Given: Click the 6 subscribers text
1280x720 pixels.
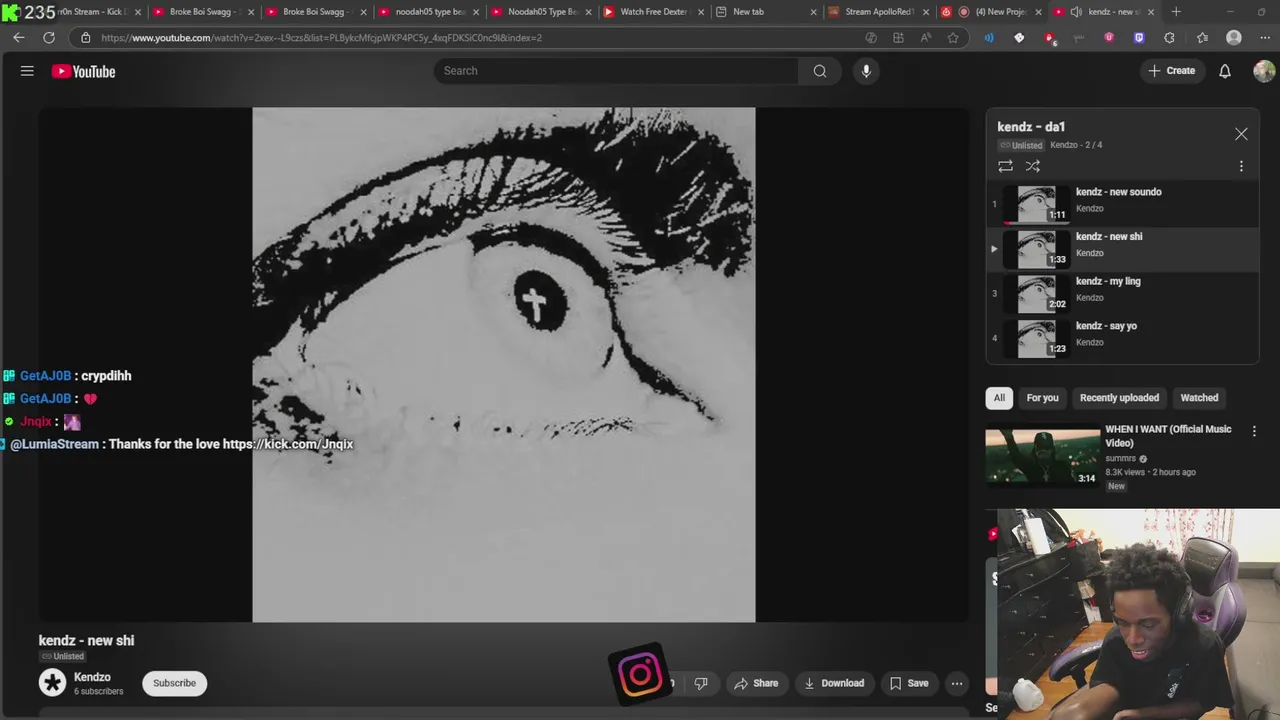Looking at the screenshot, I should (98, 692).
